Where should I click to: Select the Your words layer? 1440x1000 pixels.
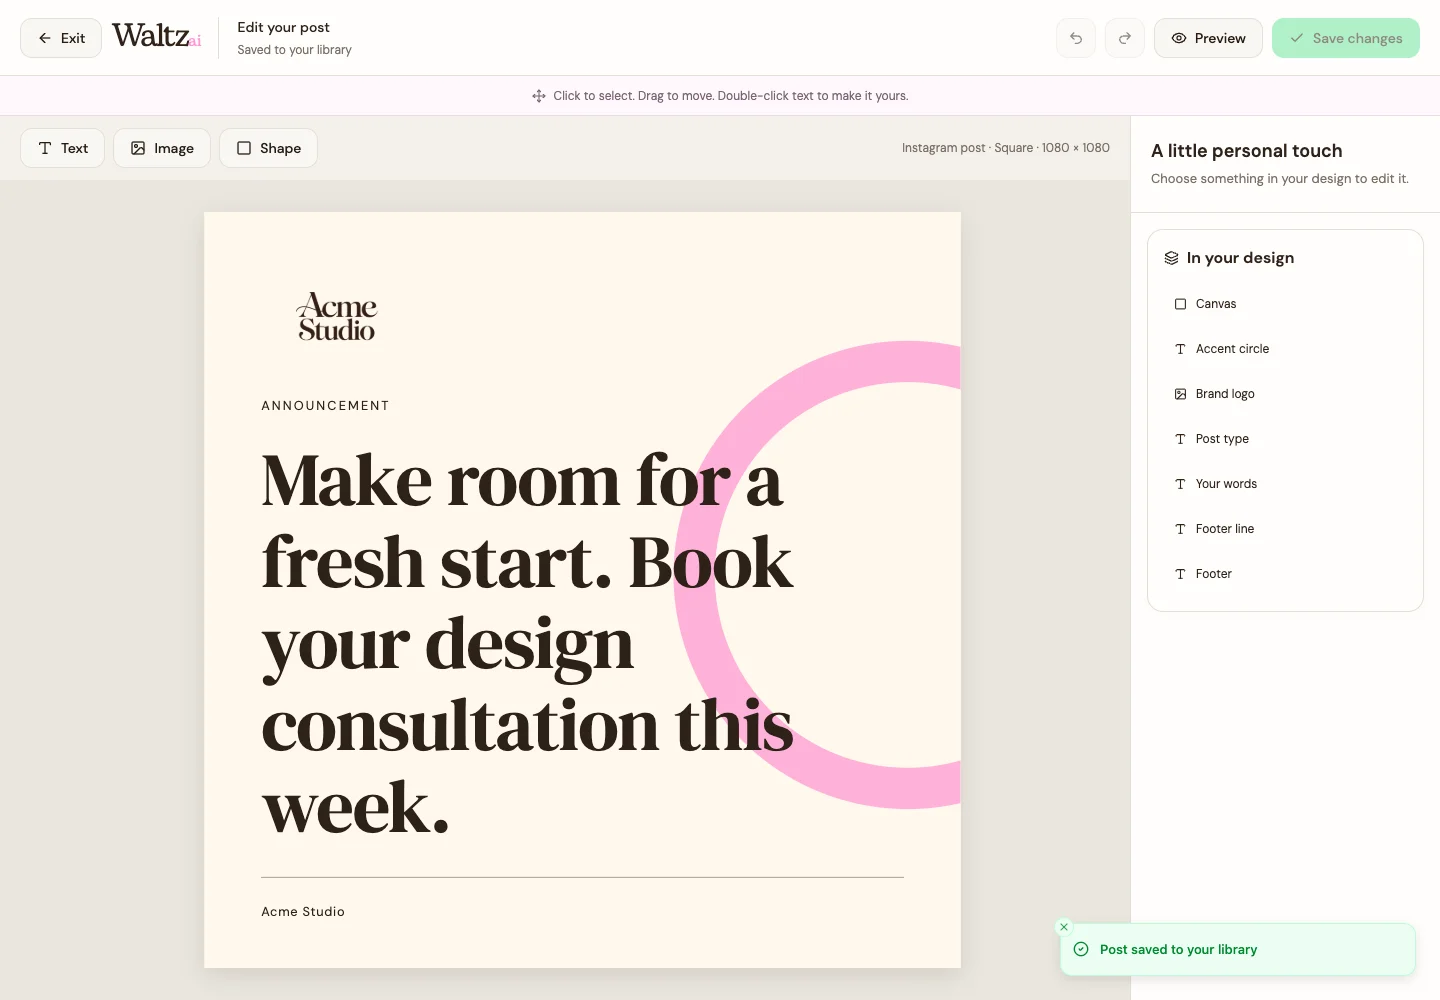[x=1285, y=484]
